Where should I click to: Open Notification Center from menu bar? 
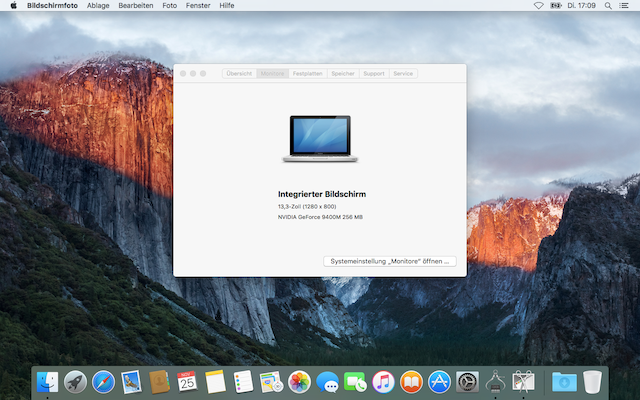pyautogui.click(x=626, y=5)
